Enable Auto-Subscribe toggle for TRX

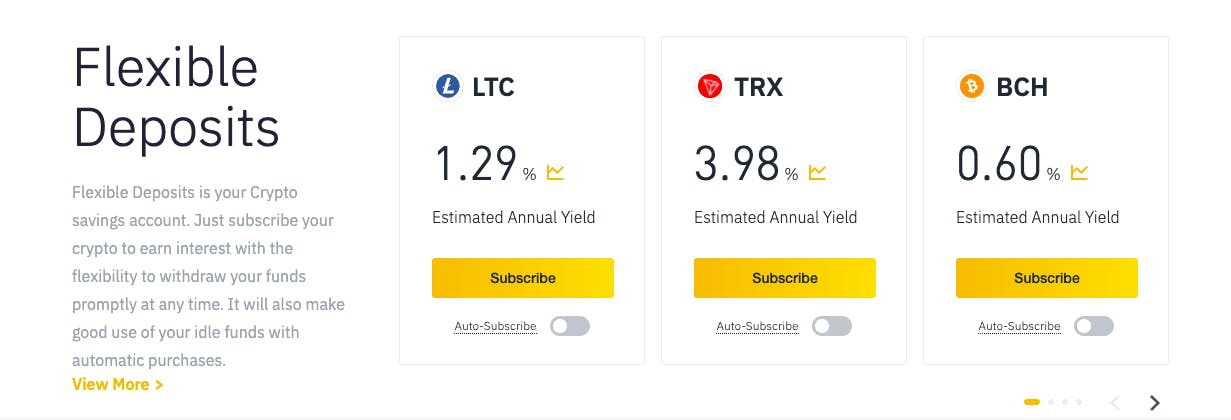click(832, 326)
